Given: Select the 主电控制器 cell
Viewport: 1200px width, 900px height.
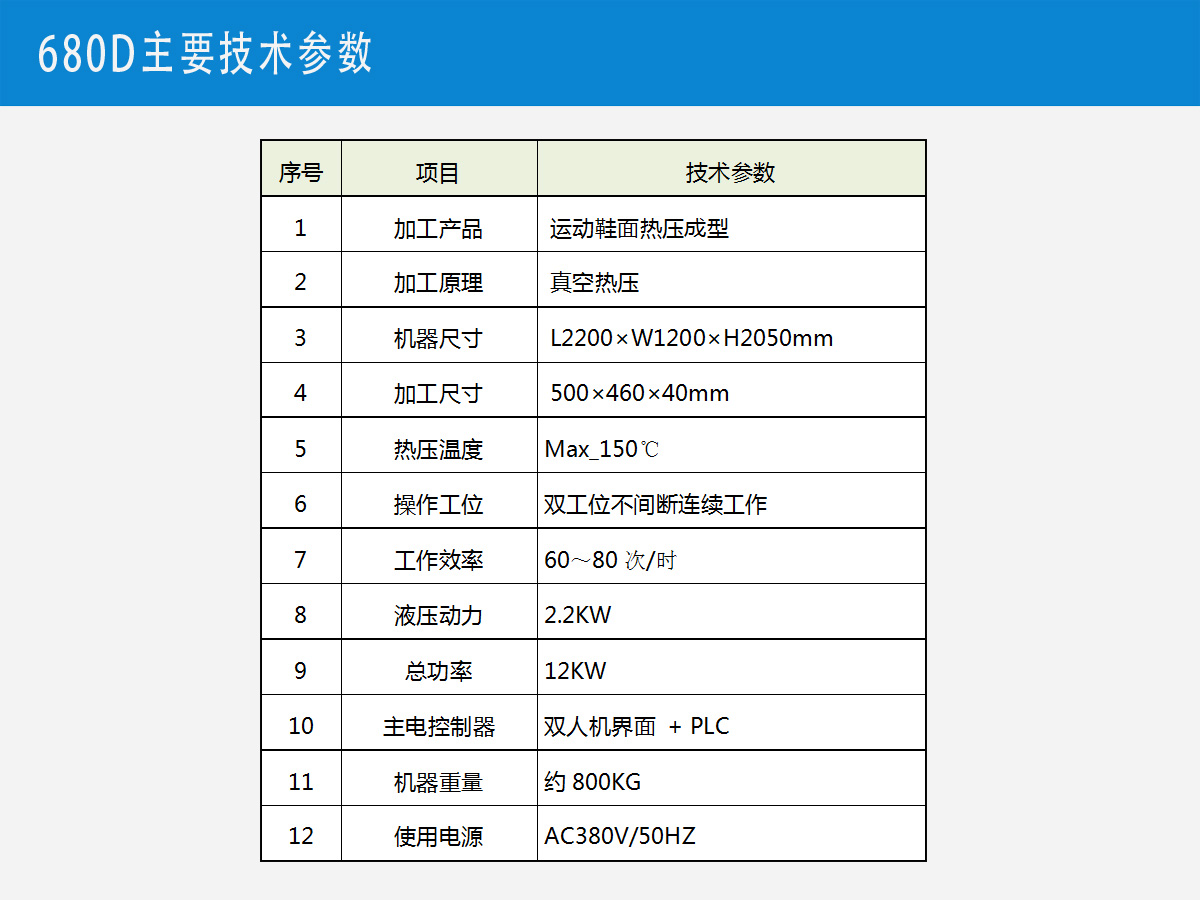Looking at the screenshot, I should (x=438, y=726).
